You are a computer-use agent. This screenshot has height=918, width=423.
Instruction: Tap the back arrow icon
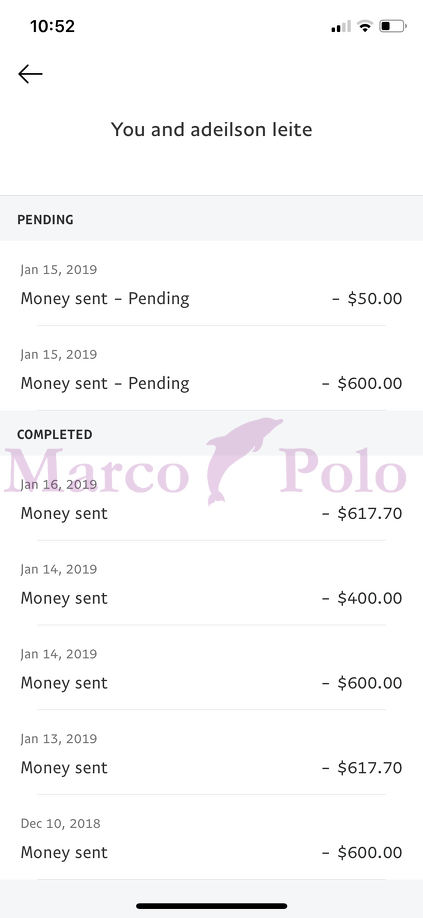point(30,74)
